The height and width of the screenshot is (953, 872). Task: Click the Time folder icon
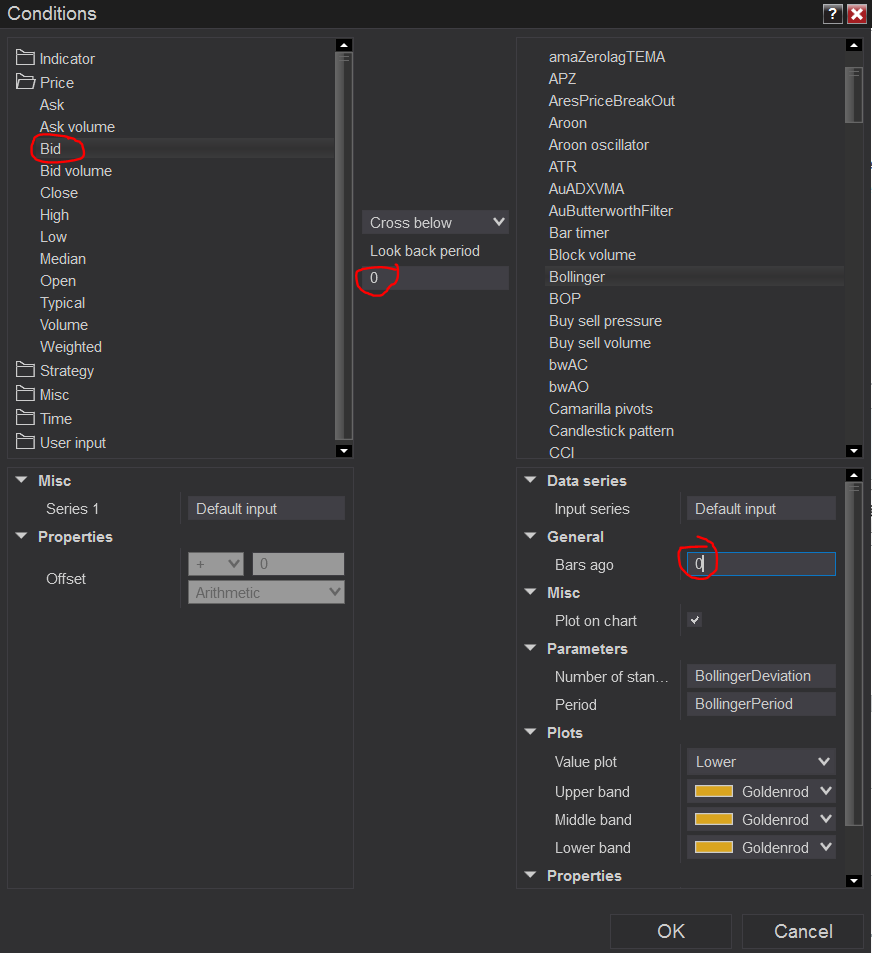[25, 418]
